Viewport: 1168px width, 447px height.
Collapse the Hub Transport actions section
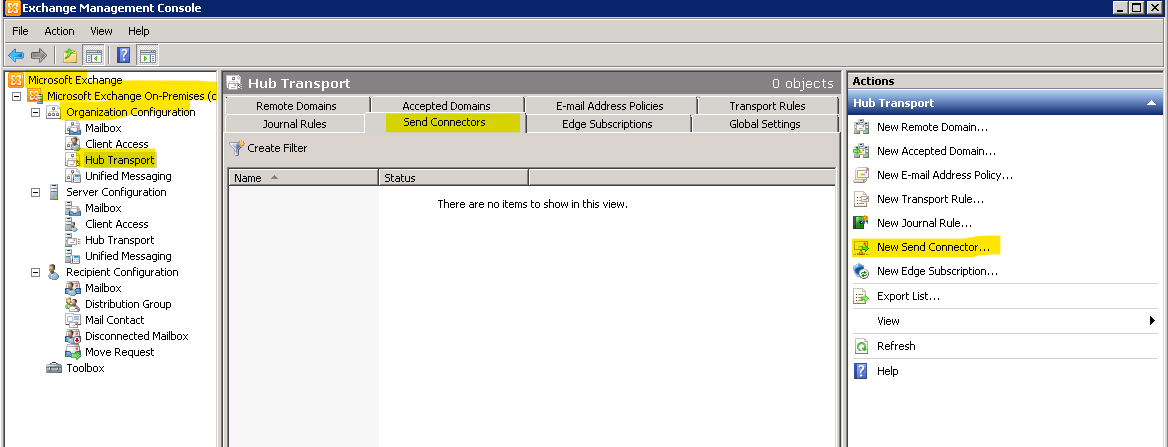1151,103
